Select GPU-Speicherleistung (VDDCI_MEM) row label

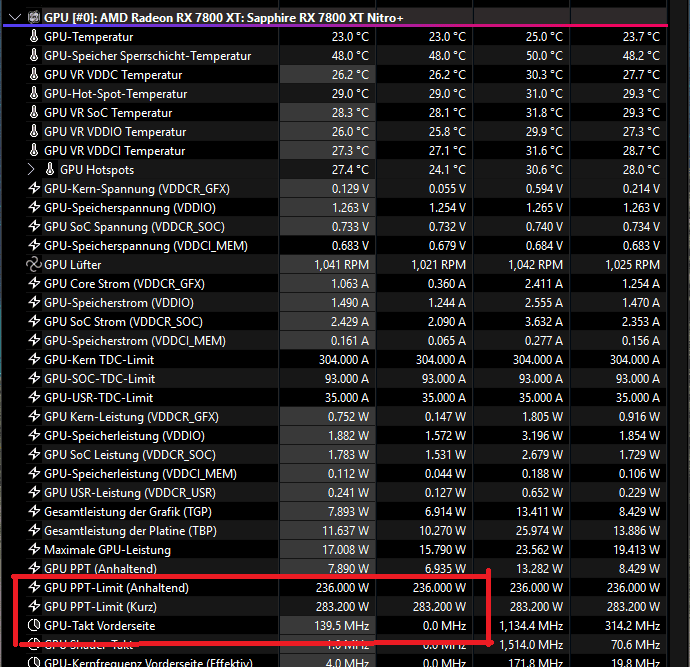[140, 474]
